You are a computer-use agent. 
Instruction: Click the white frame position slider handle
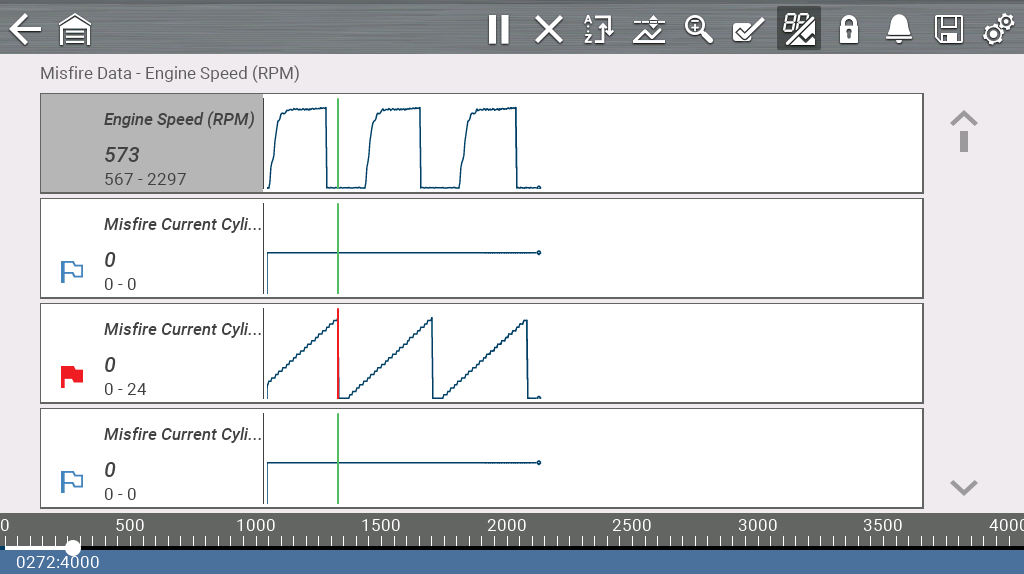coord(73,548)
